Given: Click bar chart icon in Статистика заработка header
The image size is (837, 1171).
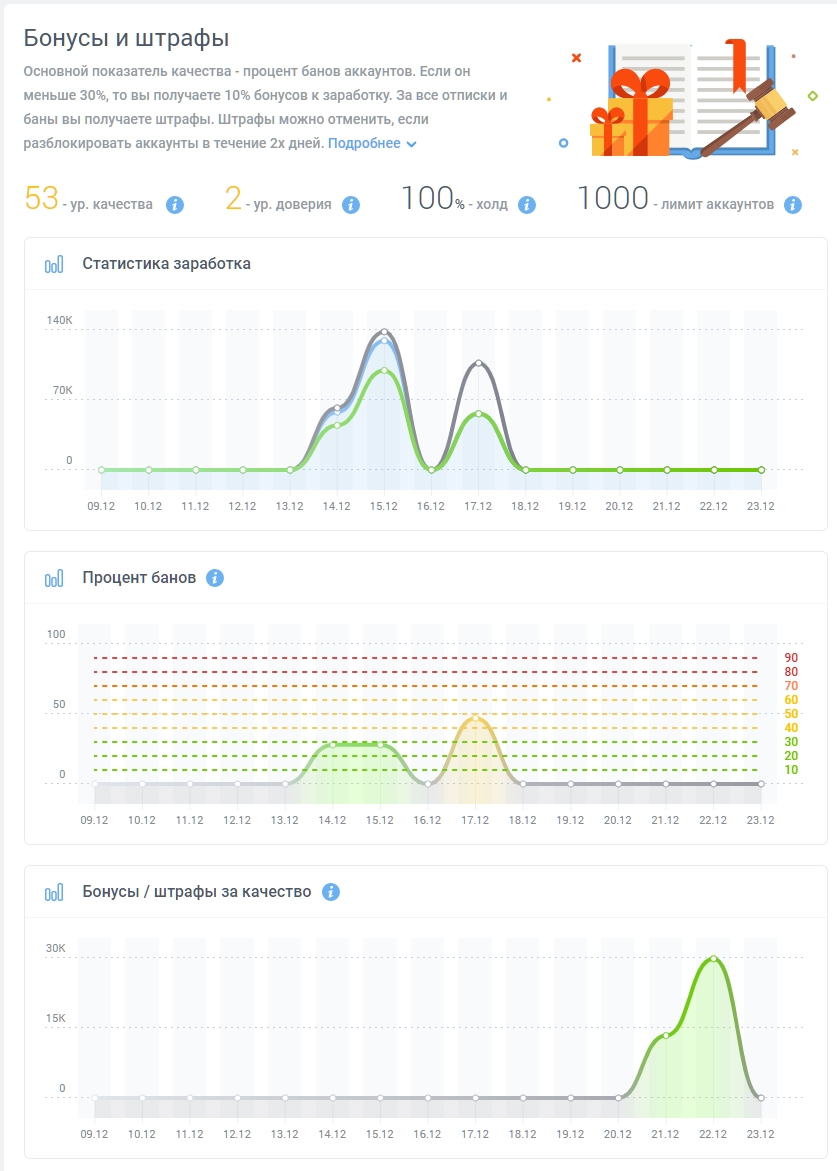Looking at the screenshot, I should pyautogui.click(x=54, y=264).
